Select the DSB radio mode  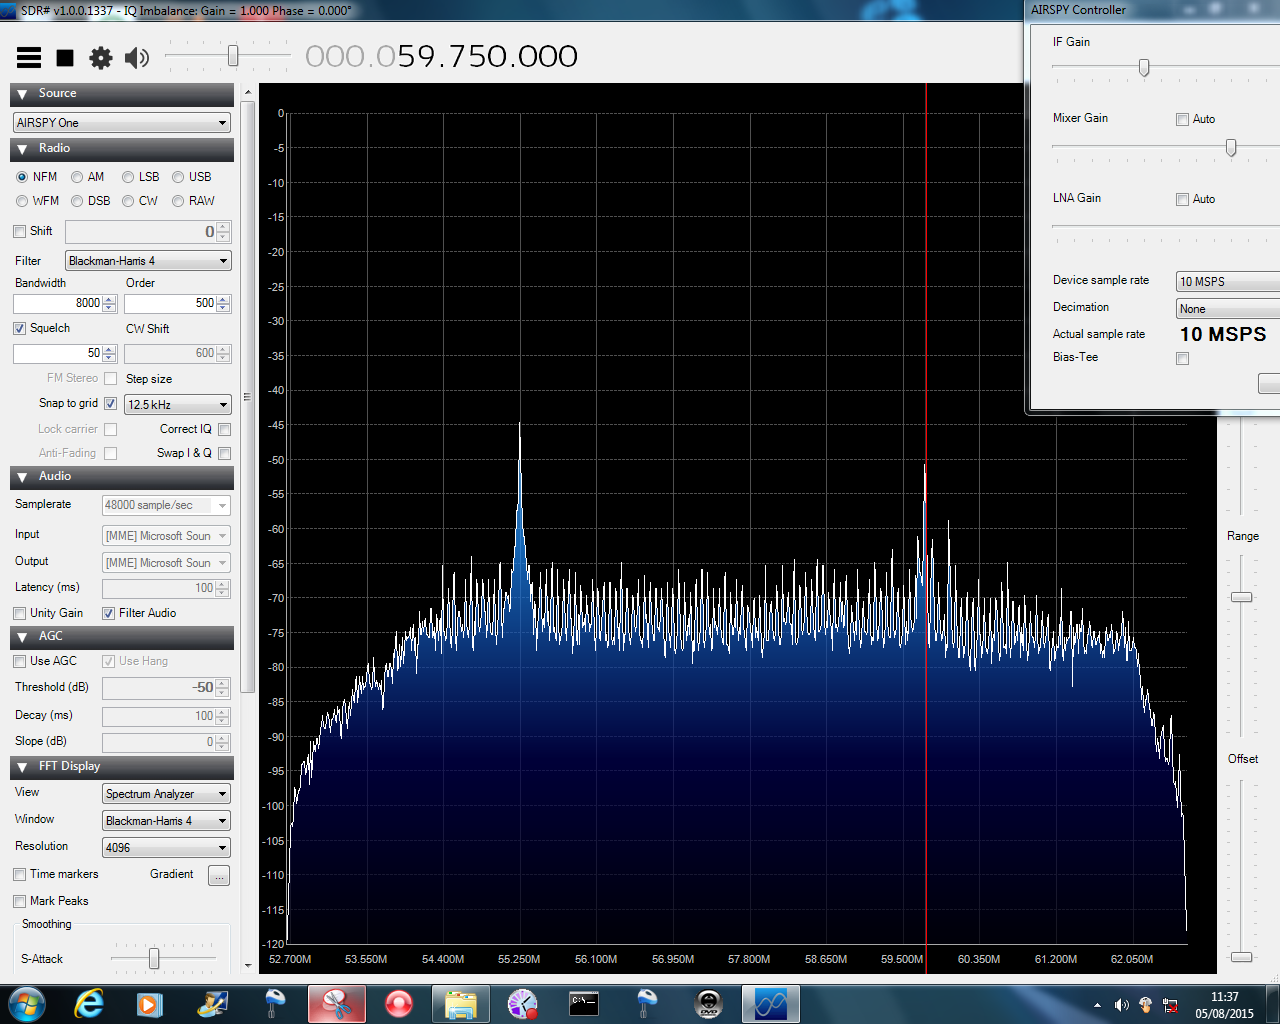pyautogui.click(x=77, y=201)
